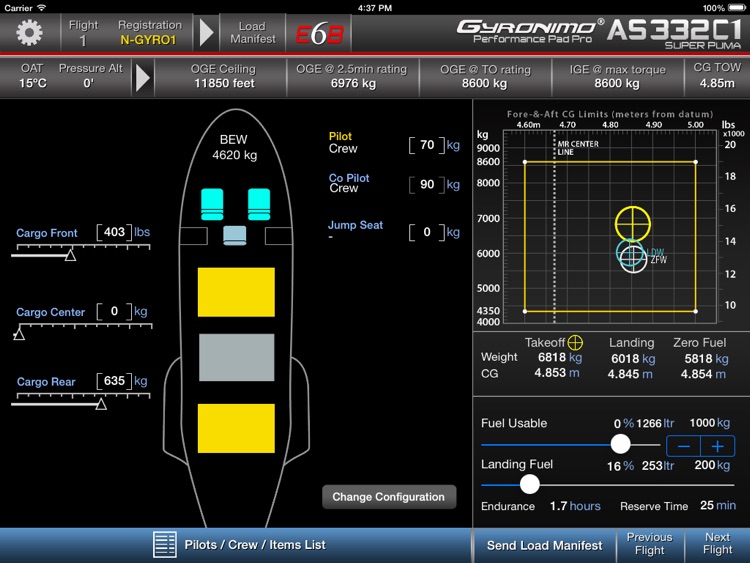
Task: Tap the Fuel Usable 1000 kg value
Action: (709, 423)
